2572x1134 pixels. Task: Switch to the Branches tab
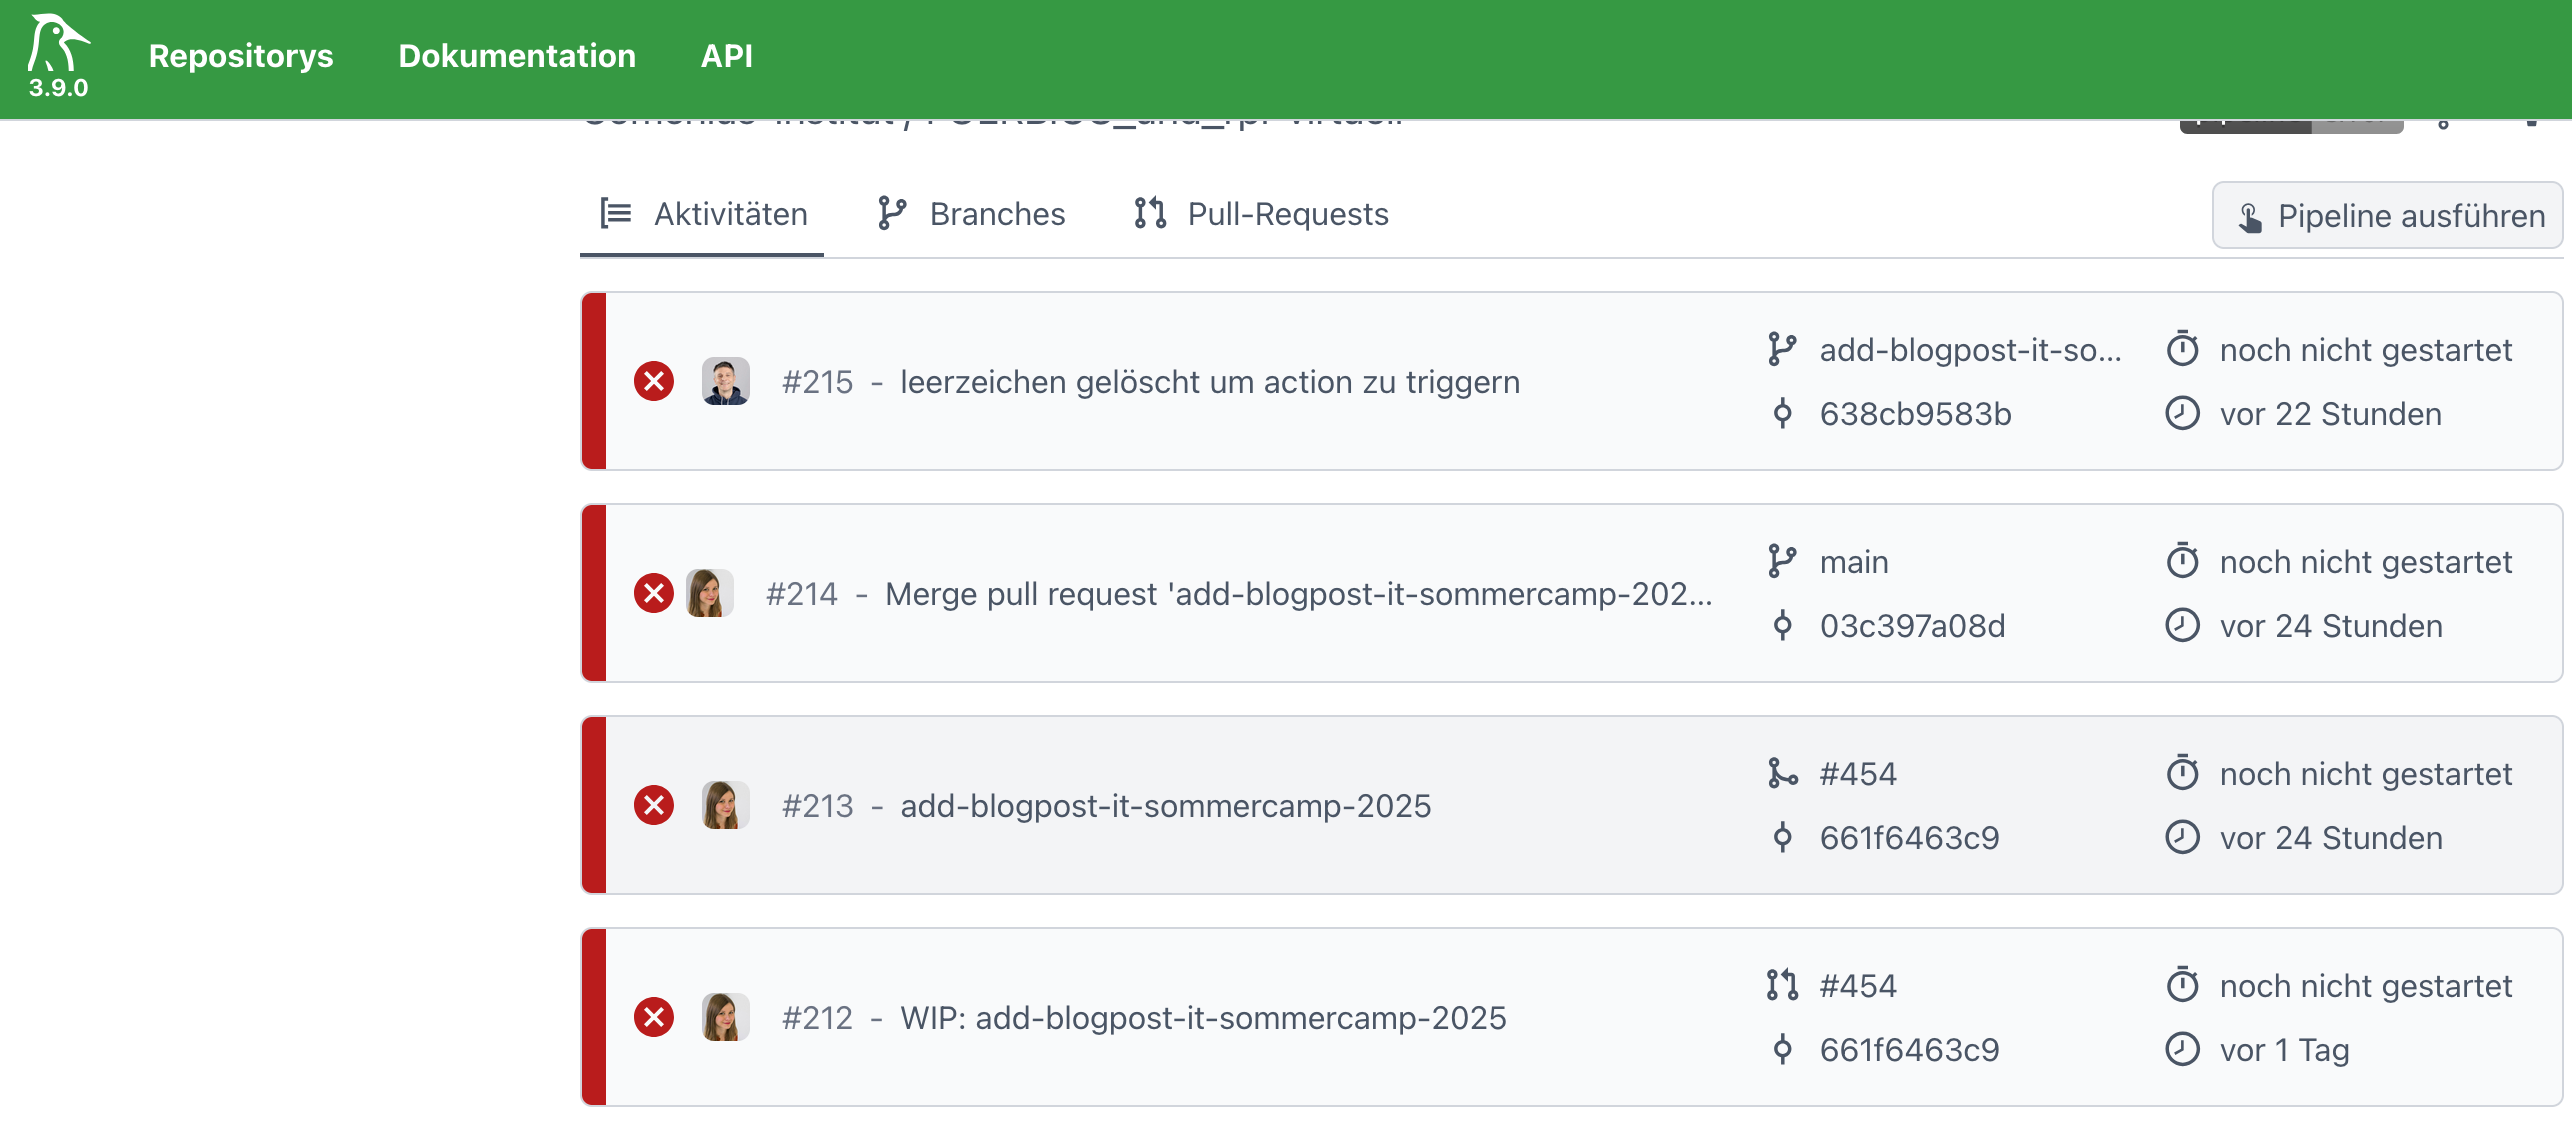click(971, 214)
